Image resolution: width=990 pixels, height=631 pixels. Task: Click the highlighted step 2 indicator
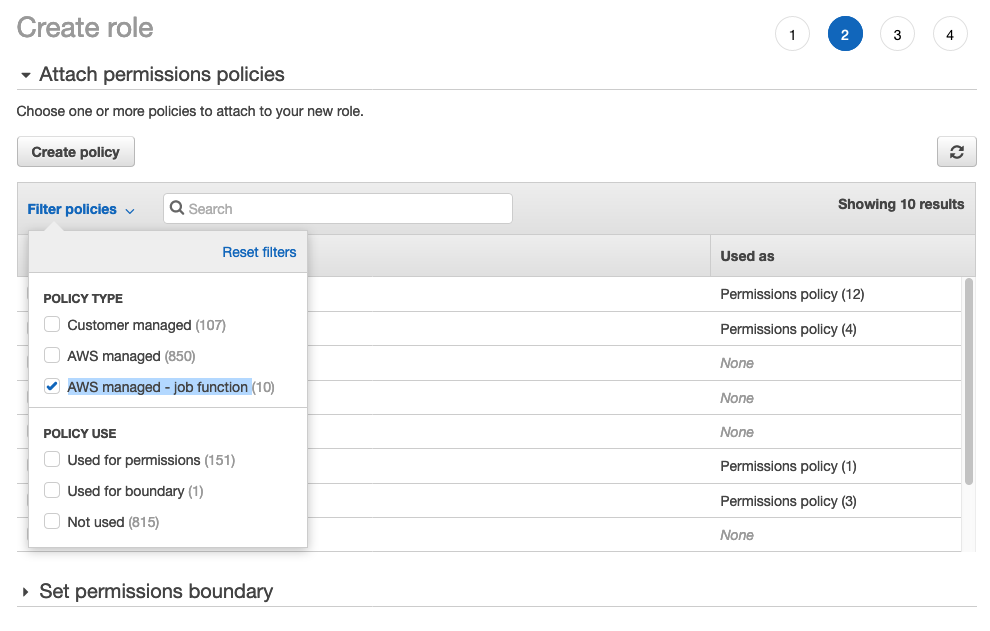point(845,33)
